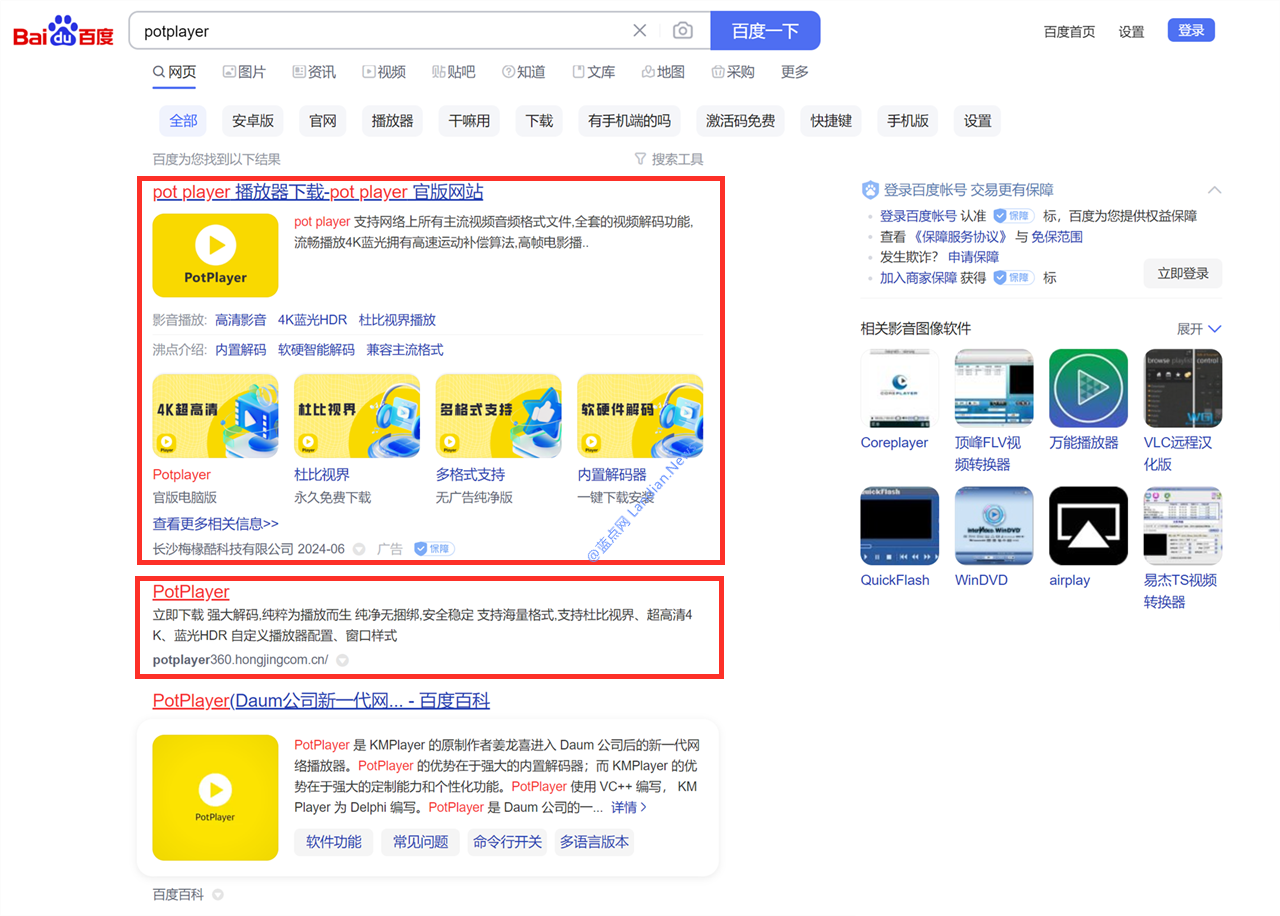Screen dimensions: 1280x916
Task: Focus the search input containing potplayer
Action: [x=380, y=31]
